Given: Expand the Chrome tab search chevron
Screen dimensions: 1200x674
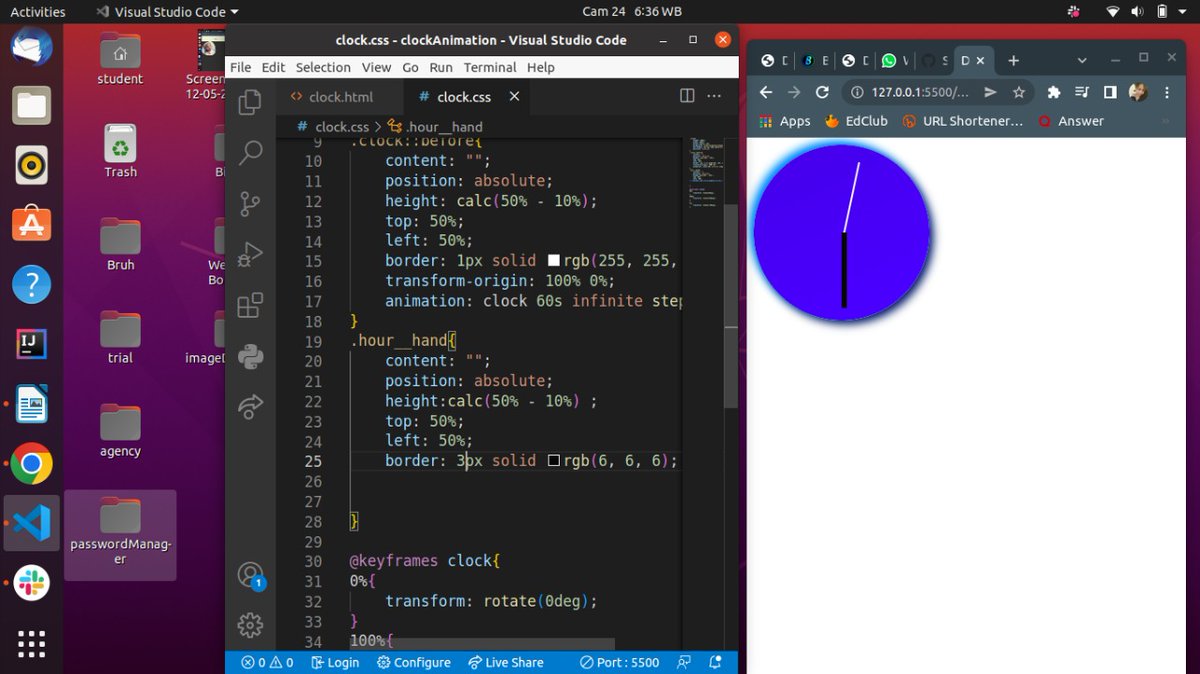Looking at the screenshot, I should point(1082,60).
